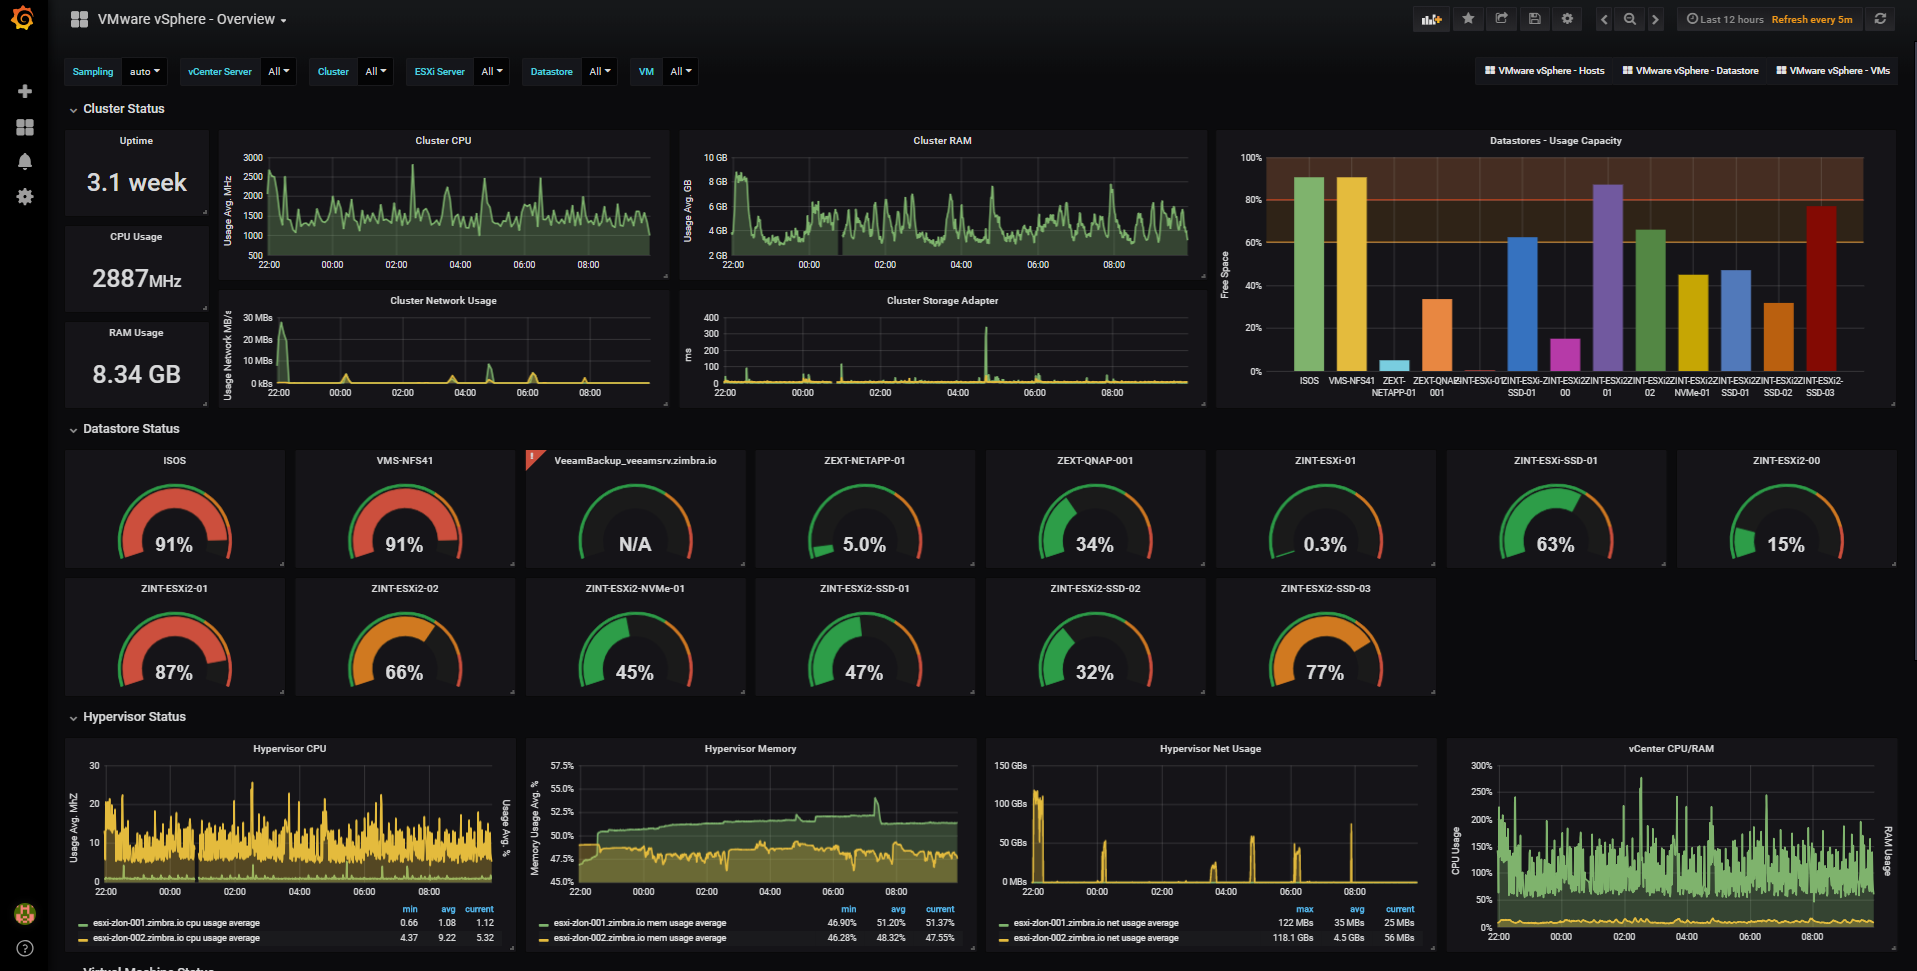Click the yellow color swatch for esxi-zlon-001 net usage

pos(1005,923)
